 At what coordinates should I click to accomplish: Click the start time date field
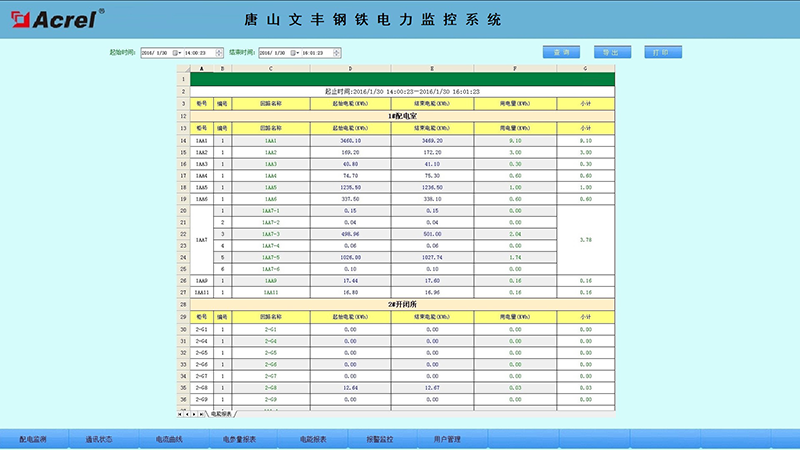(156, 52)
